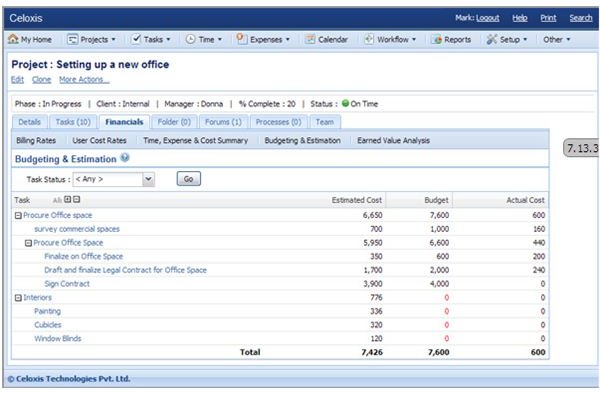
Task: Open Finalize on Office Space task
Action: 84,257
